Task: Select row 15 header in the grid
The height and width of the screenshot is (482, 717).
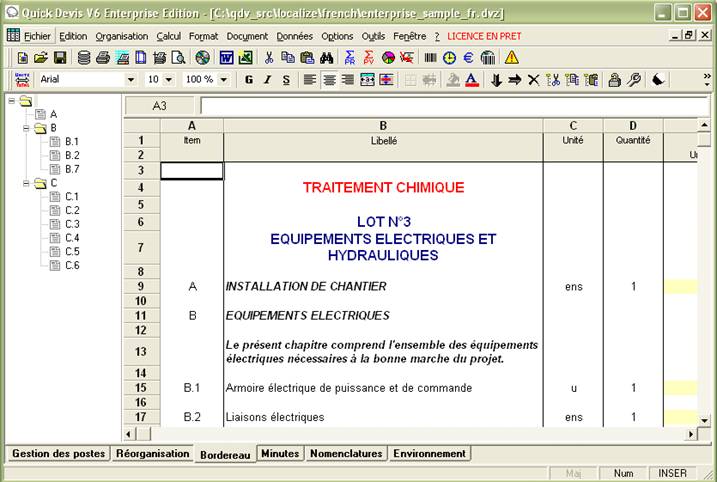Action: [x=141, y=388]
